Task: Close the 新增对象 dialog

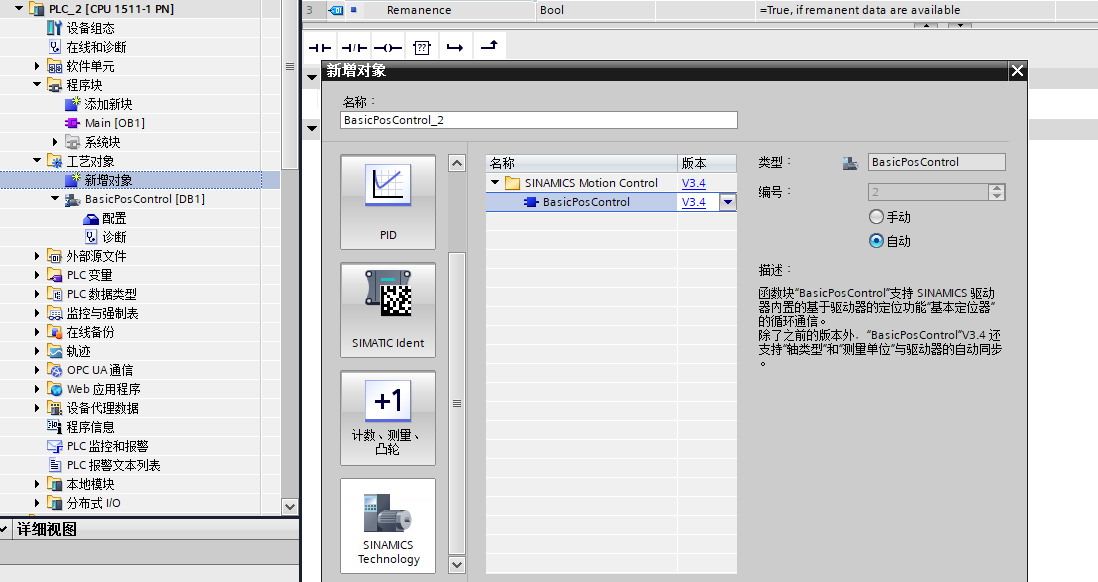Action: [1017, 70]
